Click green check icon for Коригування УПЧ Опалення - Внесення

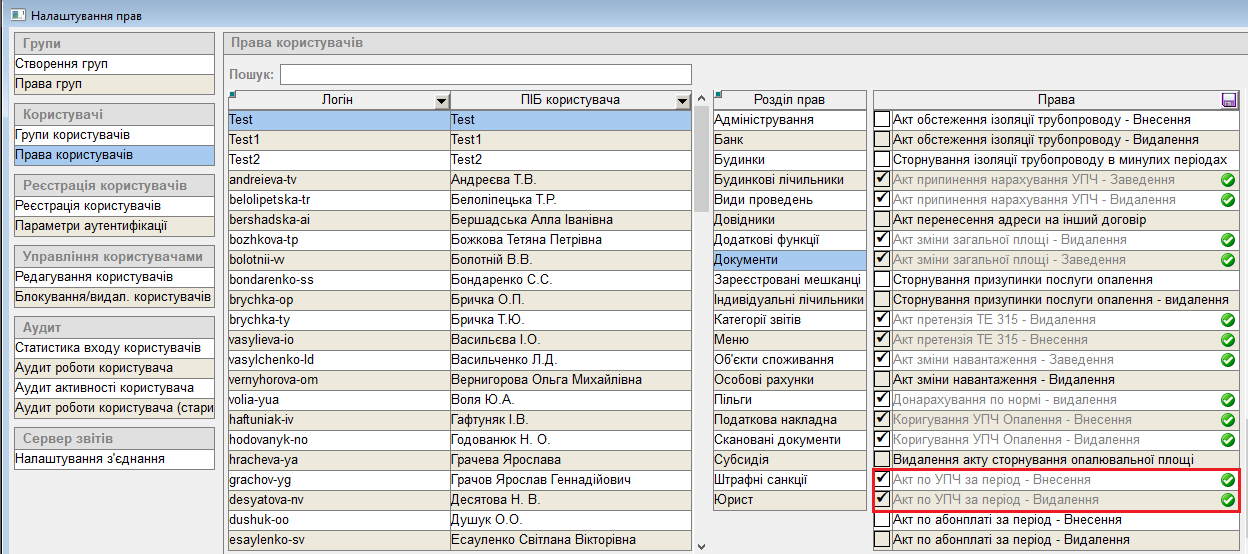point(1227,420)
